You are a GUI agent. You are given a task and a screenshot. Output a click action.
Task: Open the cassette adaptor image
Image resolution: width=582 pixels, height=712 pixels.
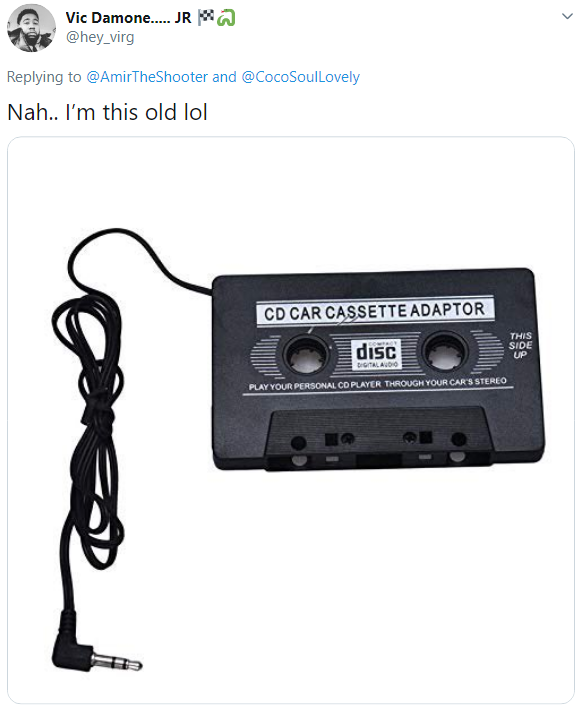(x=291, y=420)
